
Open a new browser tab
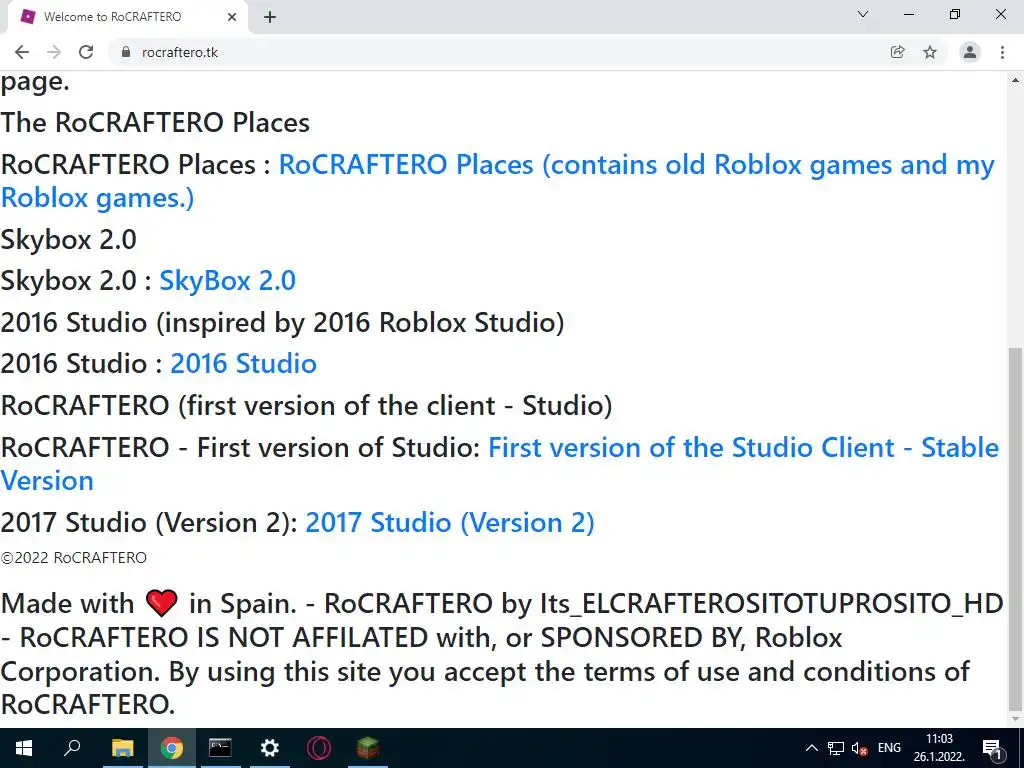(270, 17)
